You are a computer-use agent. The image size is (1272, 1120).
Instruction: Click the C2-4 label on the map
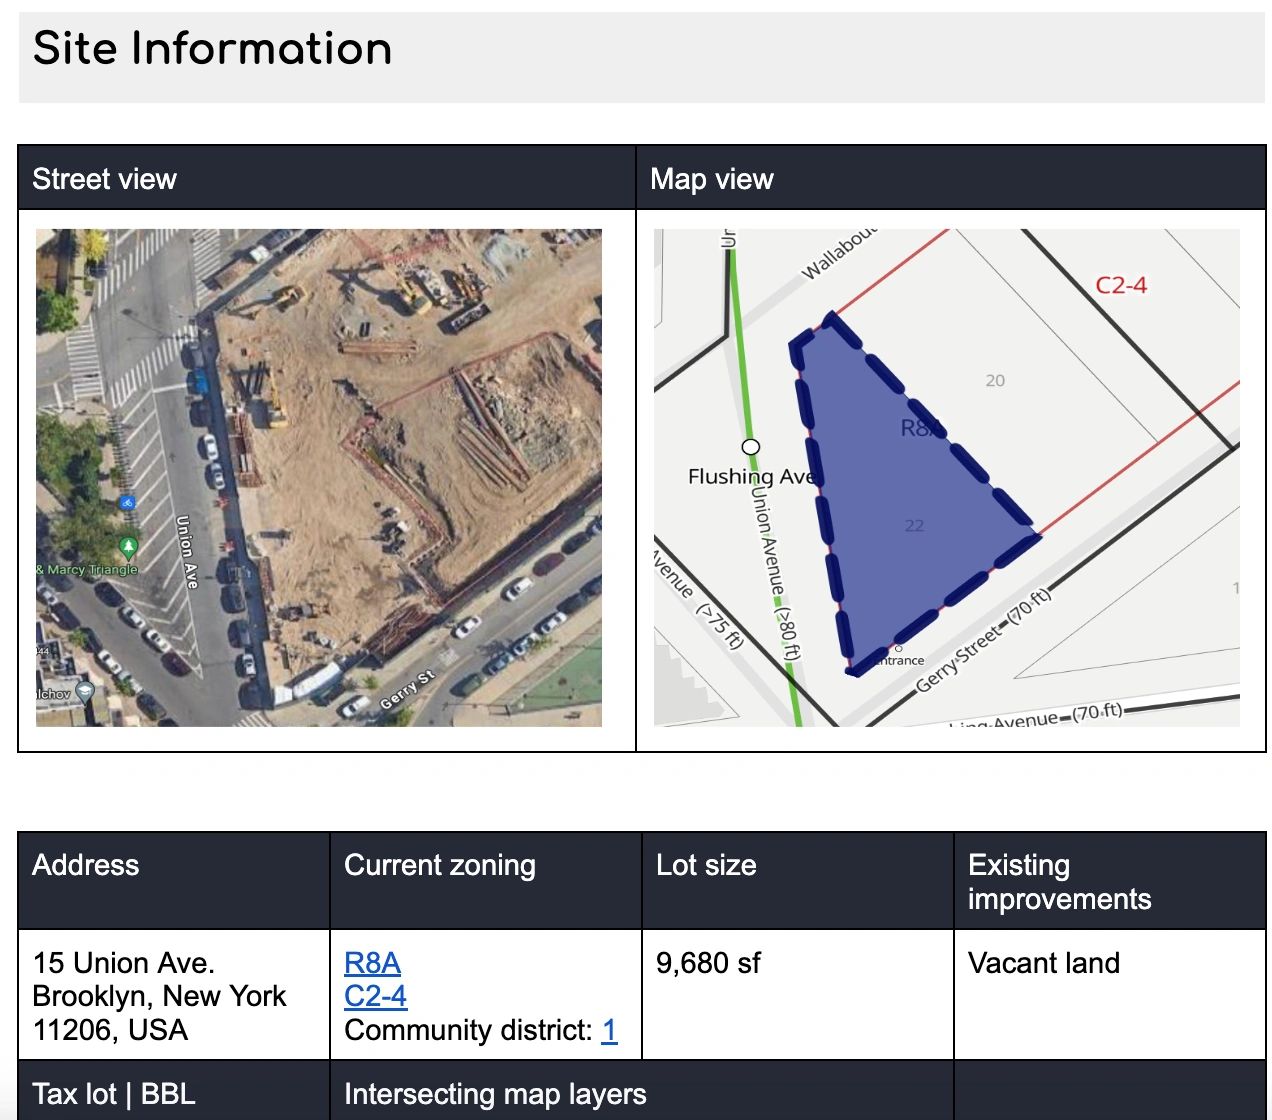(x=1121, y=285)
